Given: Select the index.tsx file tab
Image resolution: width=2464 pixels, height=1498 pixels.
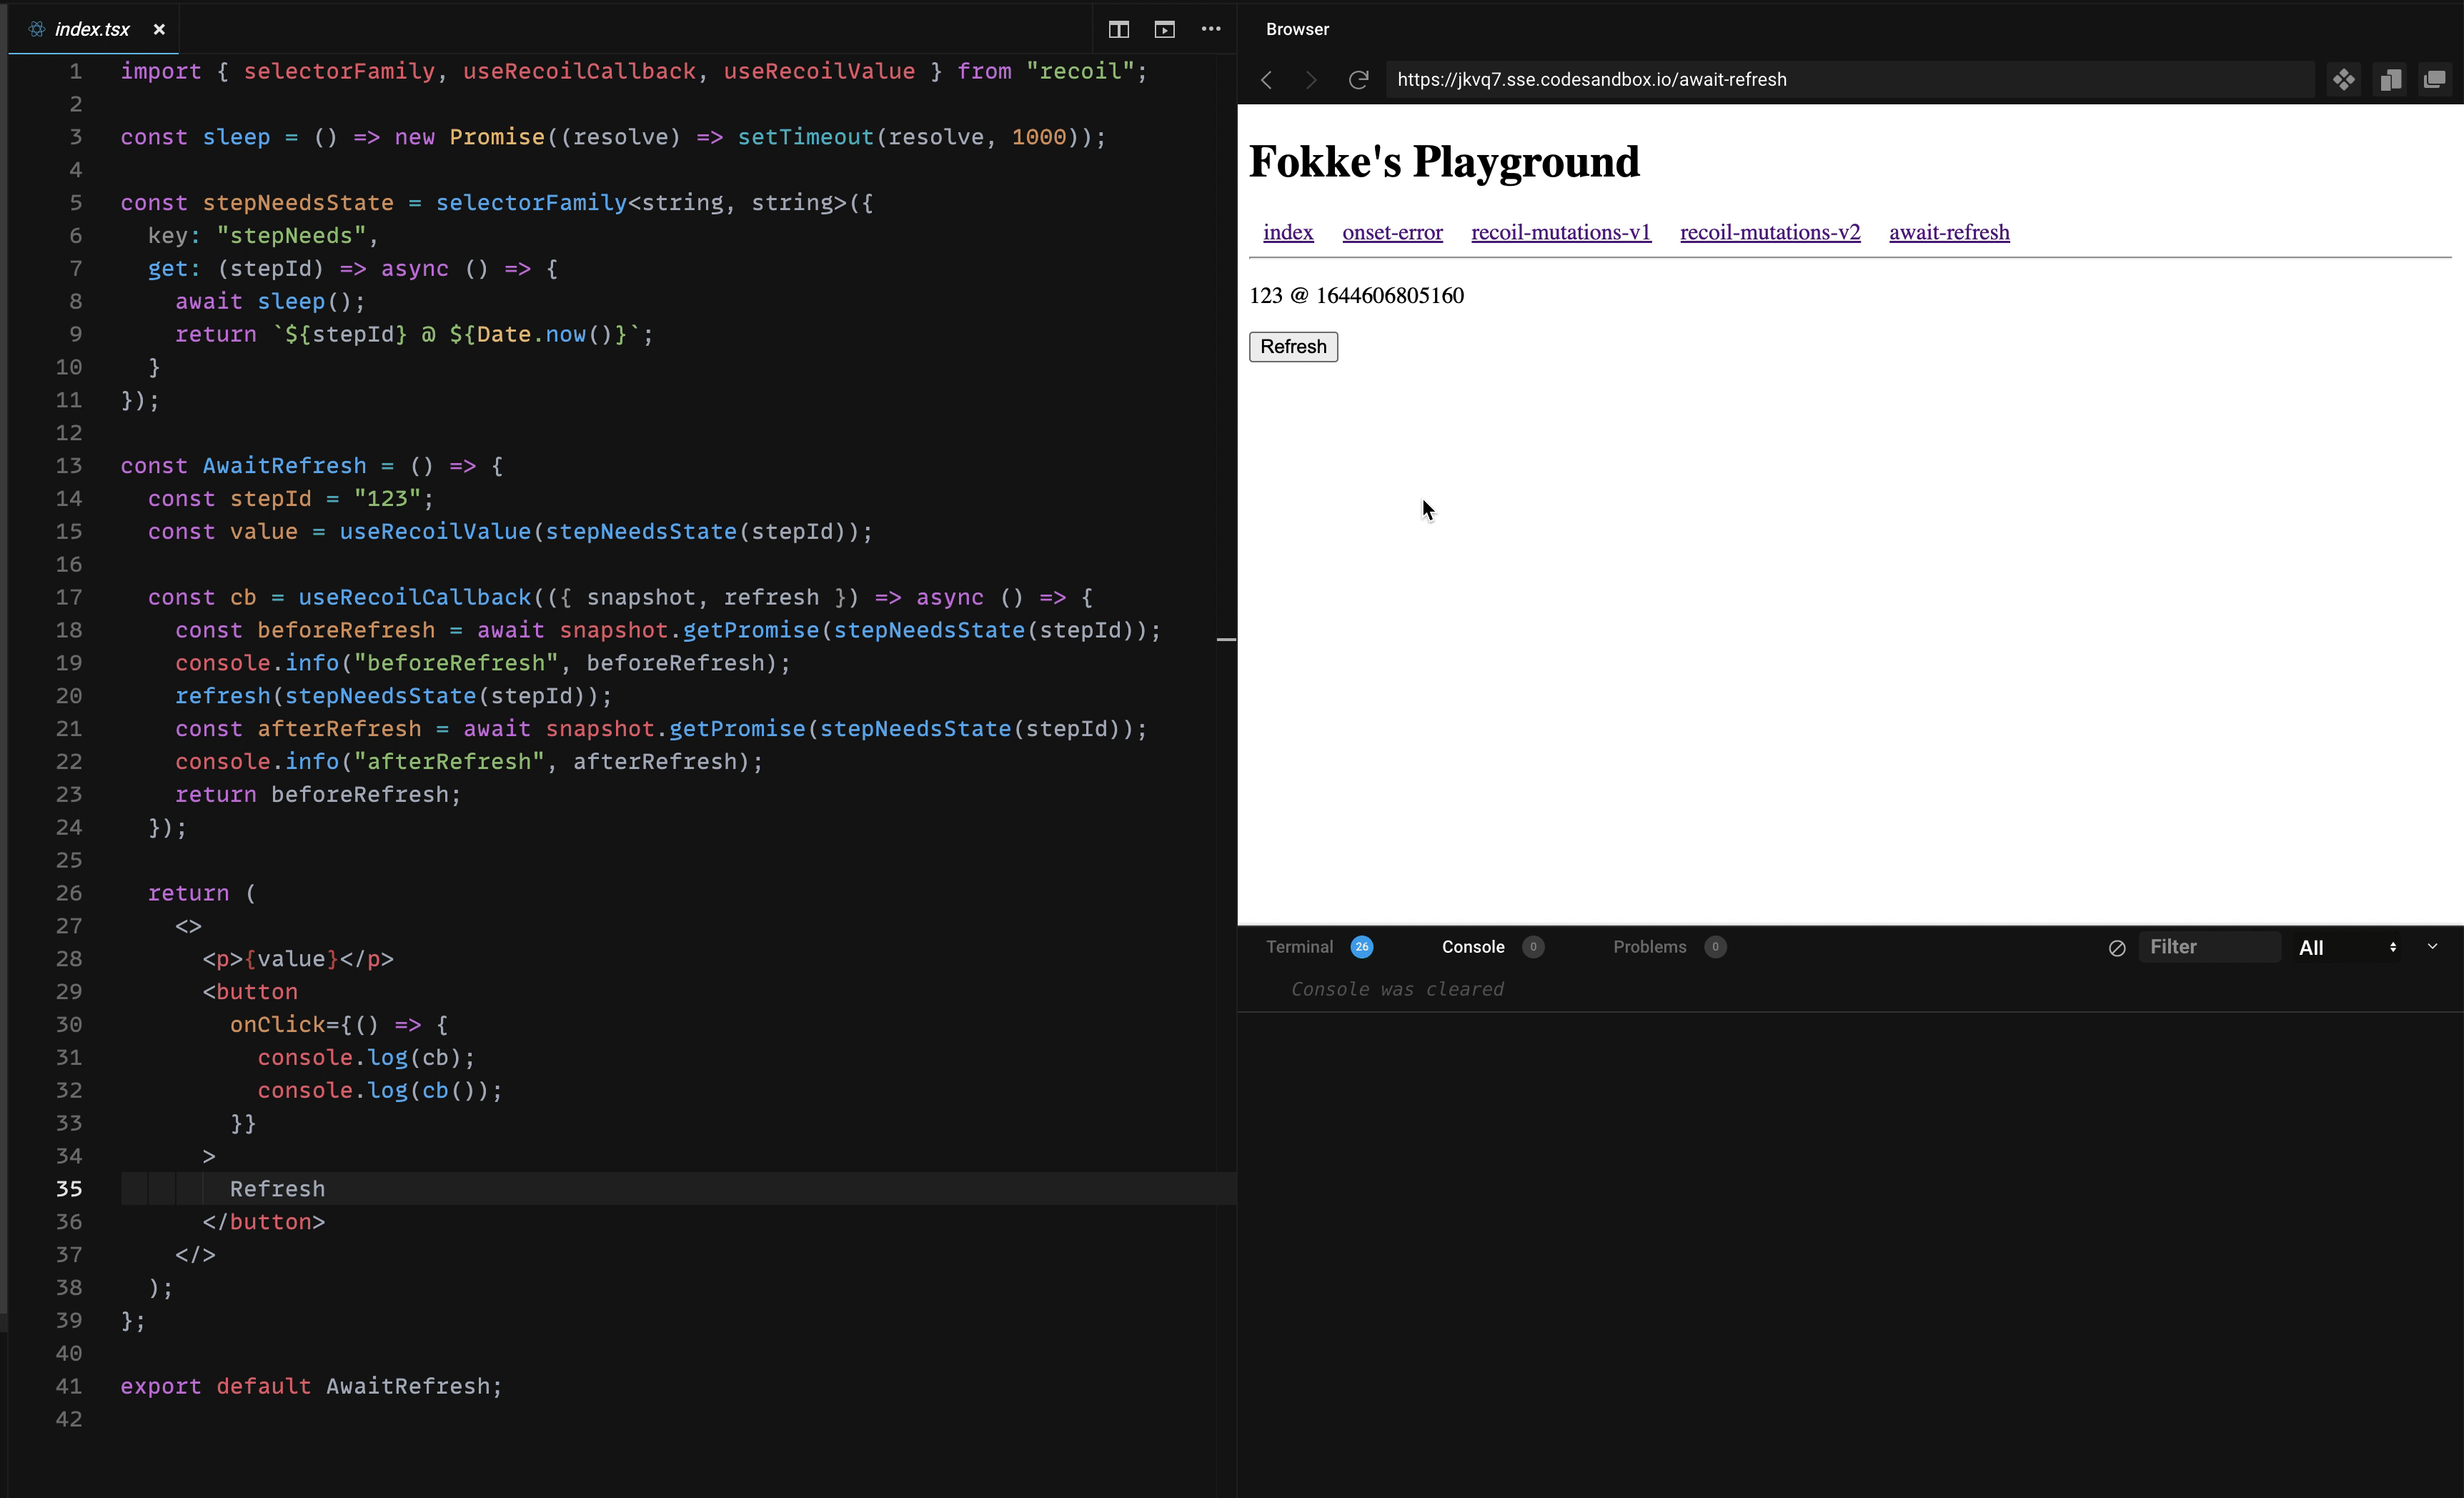Looking at the screenshot, I should click(94, 29).
